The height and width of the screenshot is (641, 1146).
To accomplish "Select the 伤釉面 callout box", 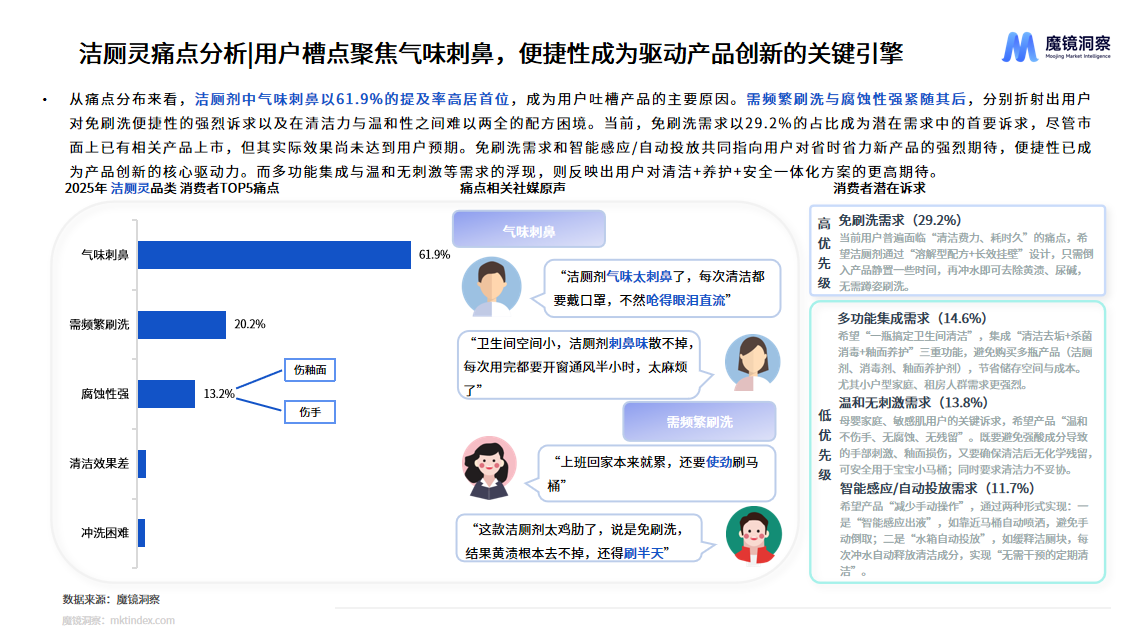I will pyautogui.click(x=309, y=371).
